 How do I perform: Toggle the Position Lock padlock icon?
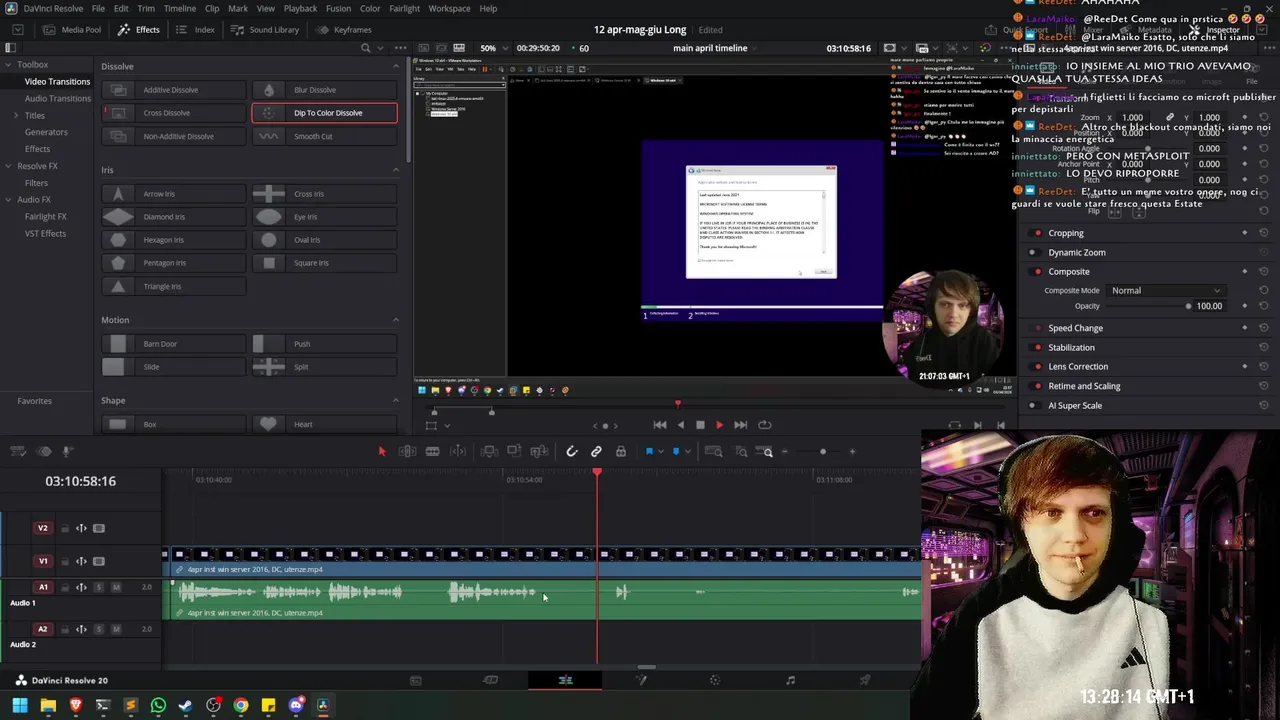[x=621, y=452]
